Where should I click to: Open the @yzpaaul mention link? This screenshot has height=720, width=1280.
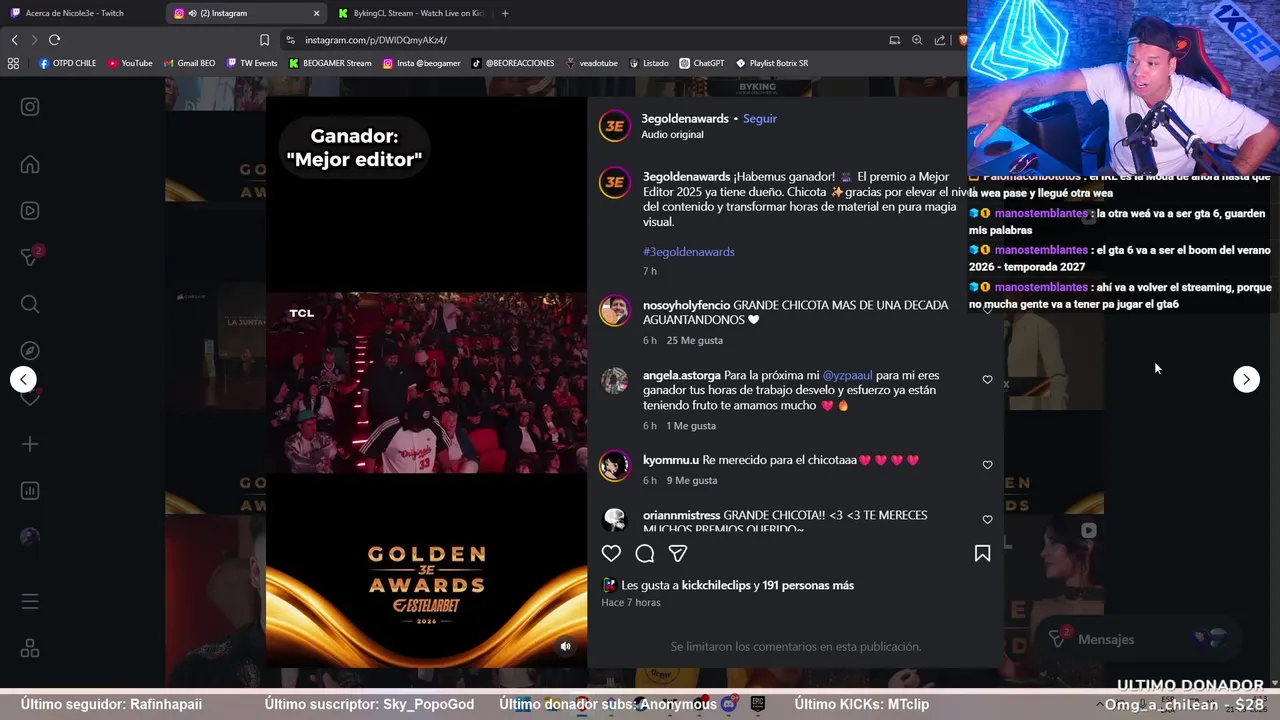847,375
